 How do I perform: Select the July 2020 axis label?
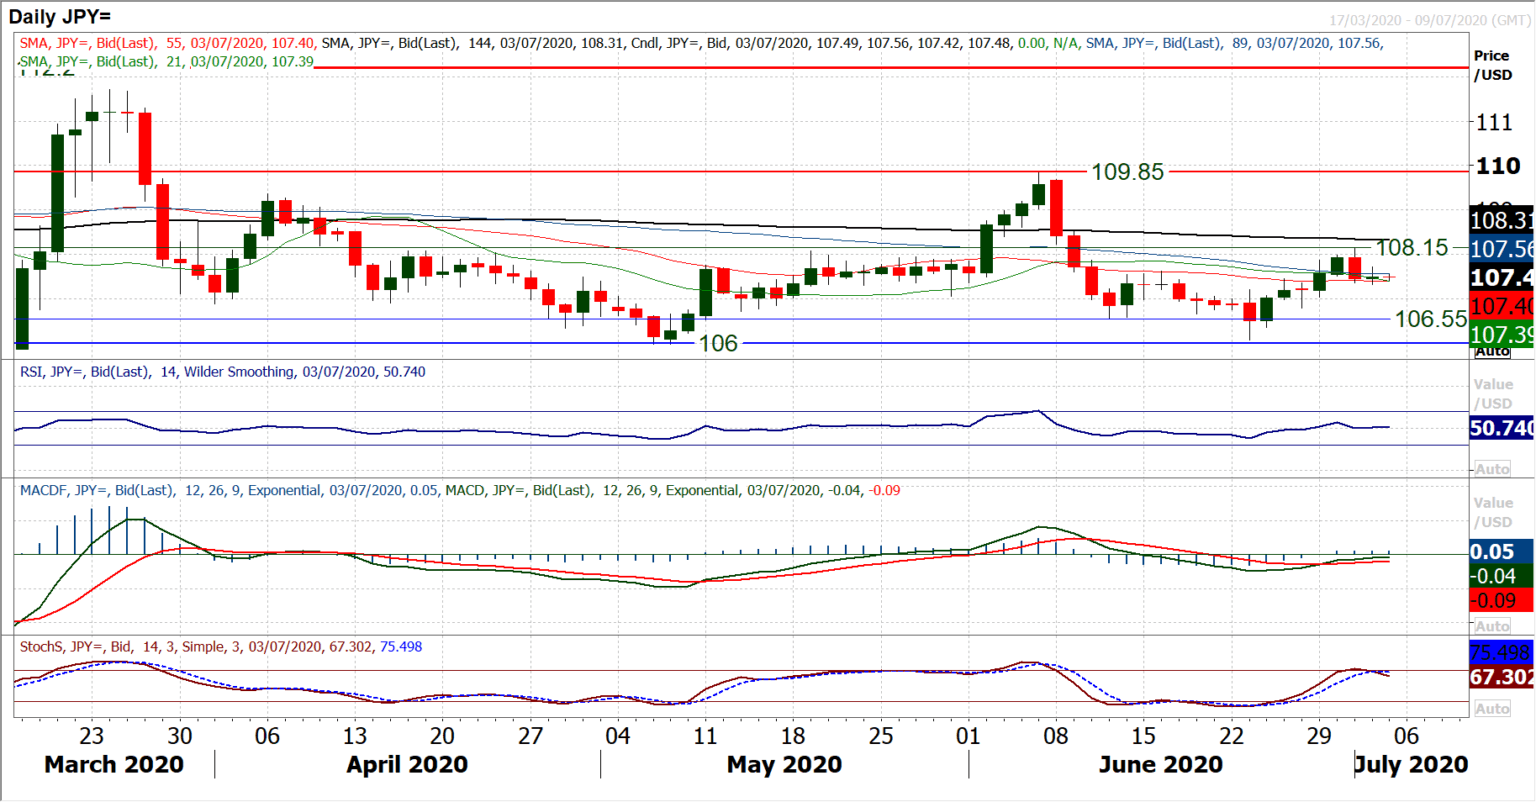[x=1409, y=764]
